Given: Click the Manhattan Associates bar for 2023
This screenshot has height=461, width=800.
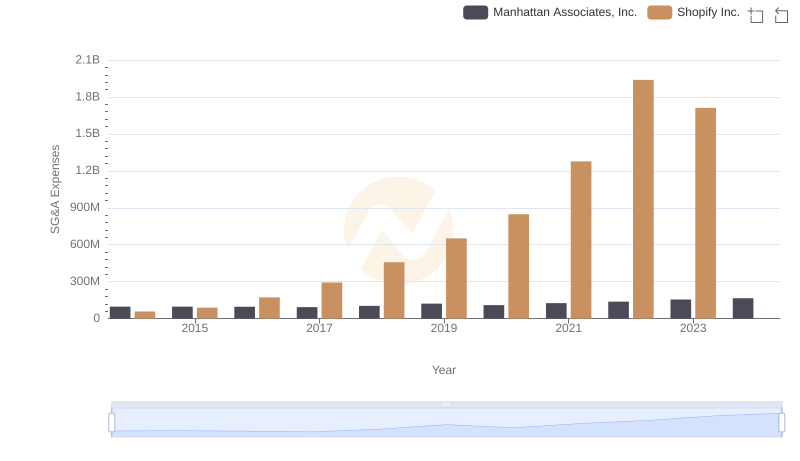Looking at the screenshot, I should click(681, 309).
